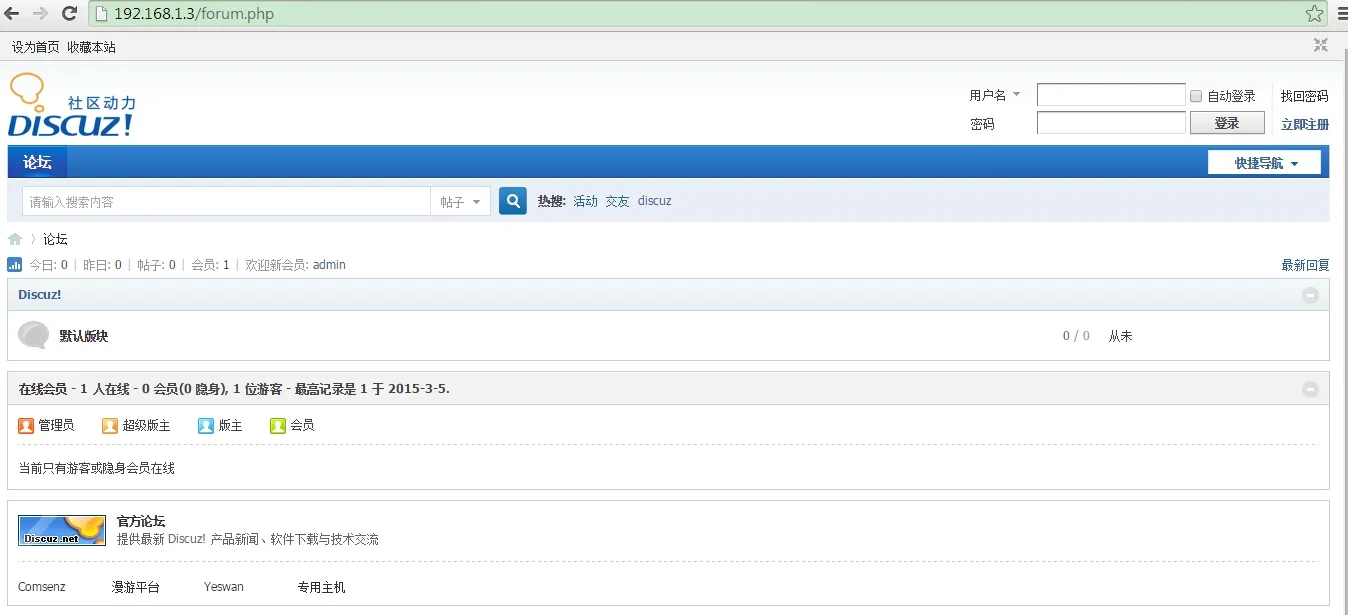Click the browser address bar URL
The height and width of the screenshot is (615, 1348).
(x=194, y=14)
